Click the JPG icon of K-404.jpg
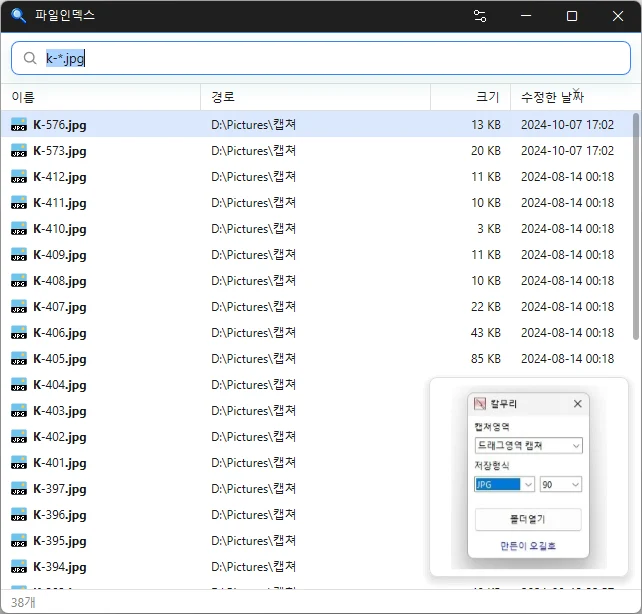The width and height of the screenshot is (642, 614). [x=19, y=384]
